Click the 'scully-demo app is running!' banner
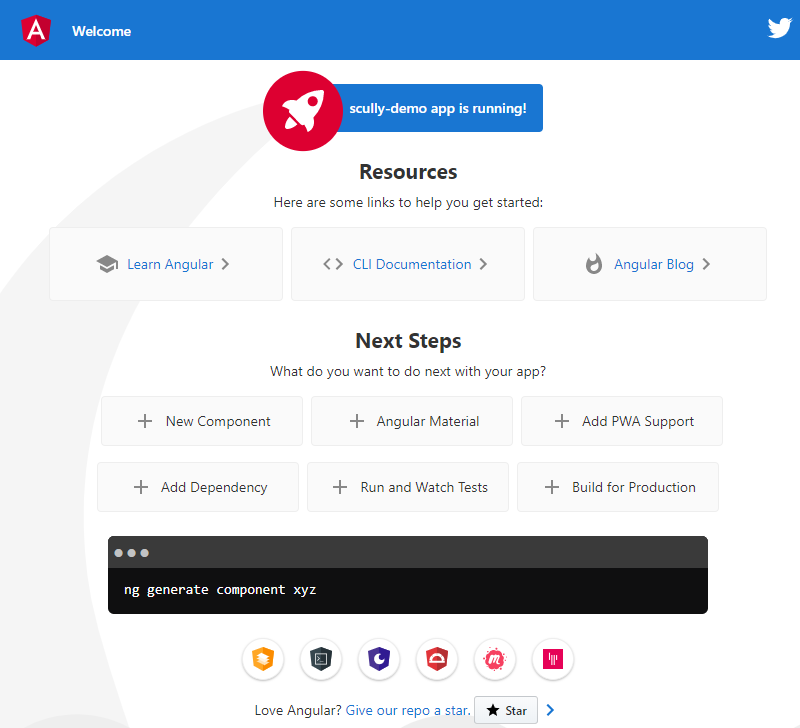The height and width of the screenshot is (728, 800). [438, 108]
